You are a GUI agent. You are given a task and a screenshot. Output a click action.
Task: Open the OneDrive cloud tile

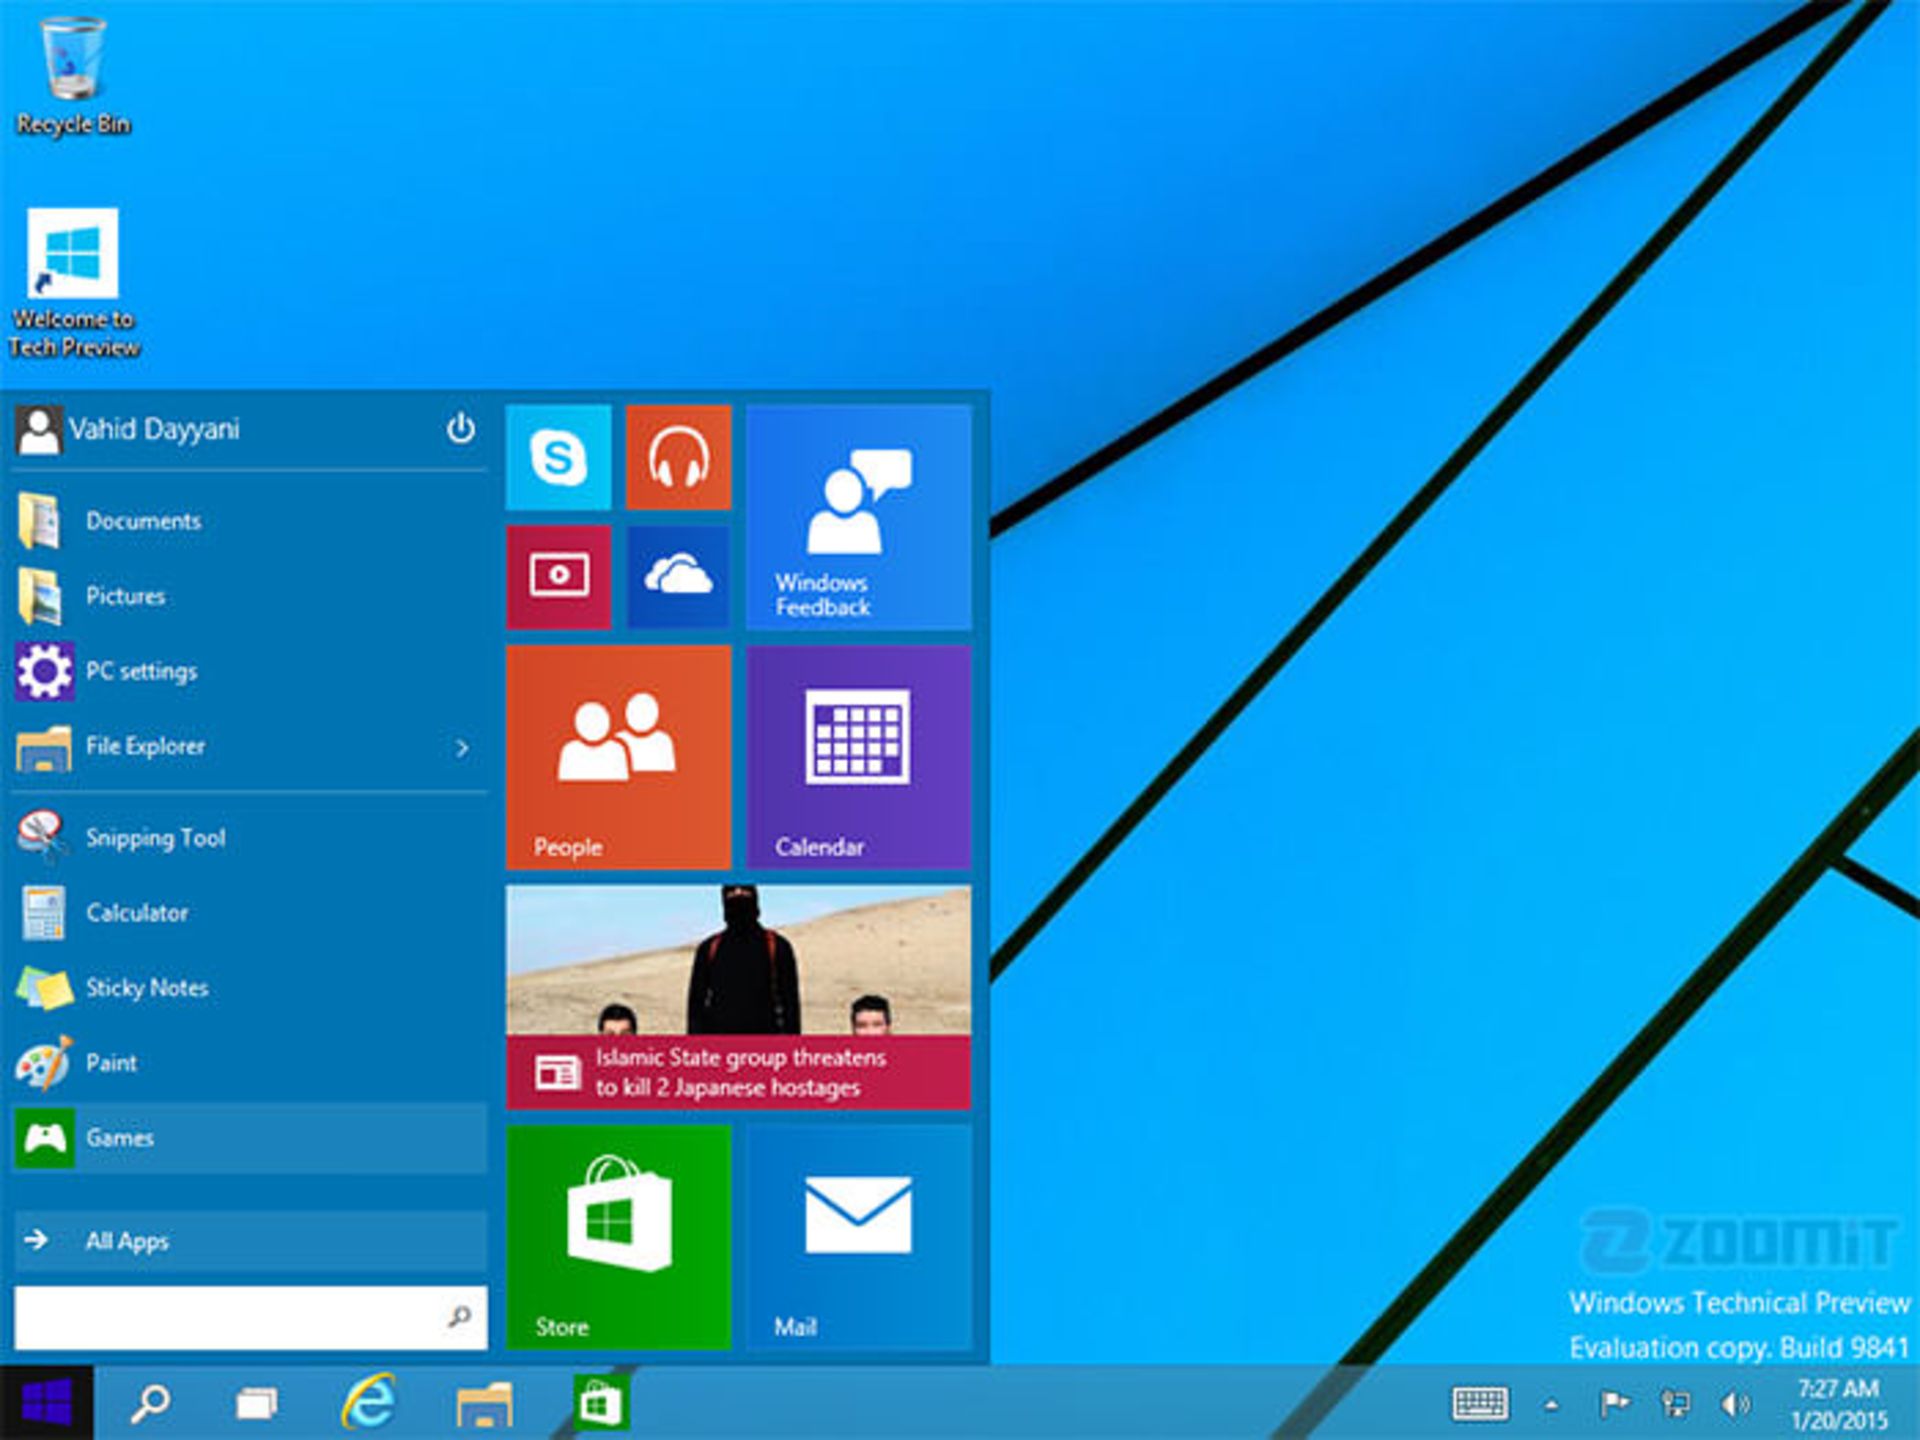(x=679, y=577)
